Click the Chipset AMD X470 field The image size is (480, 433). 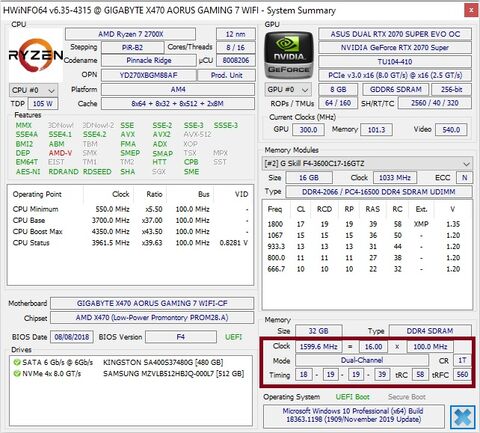click(152, 317)
